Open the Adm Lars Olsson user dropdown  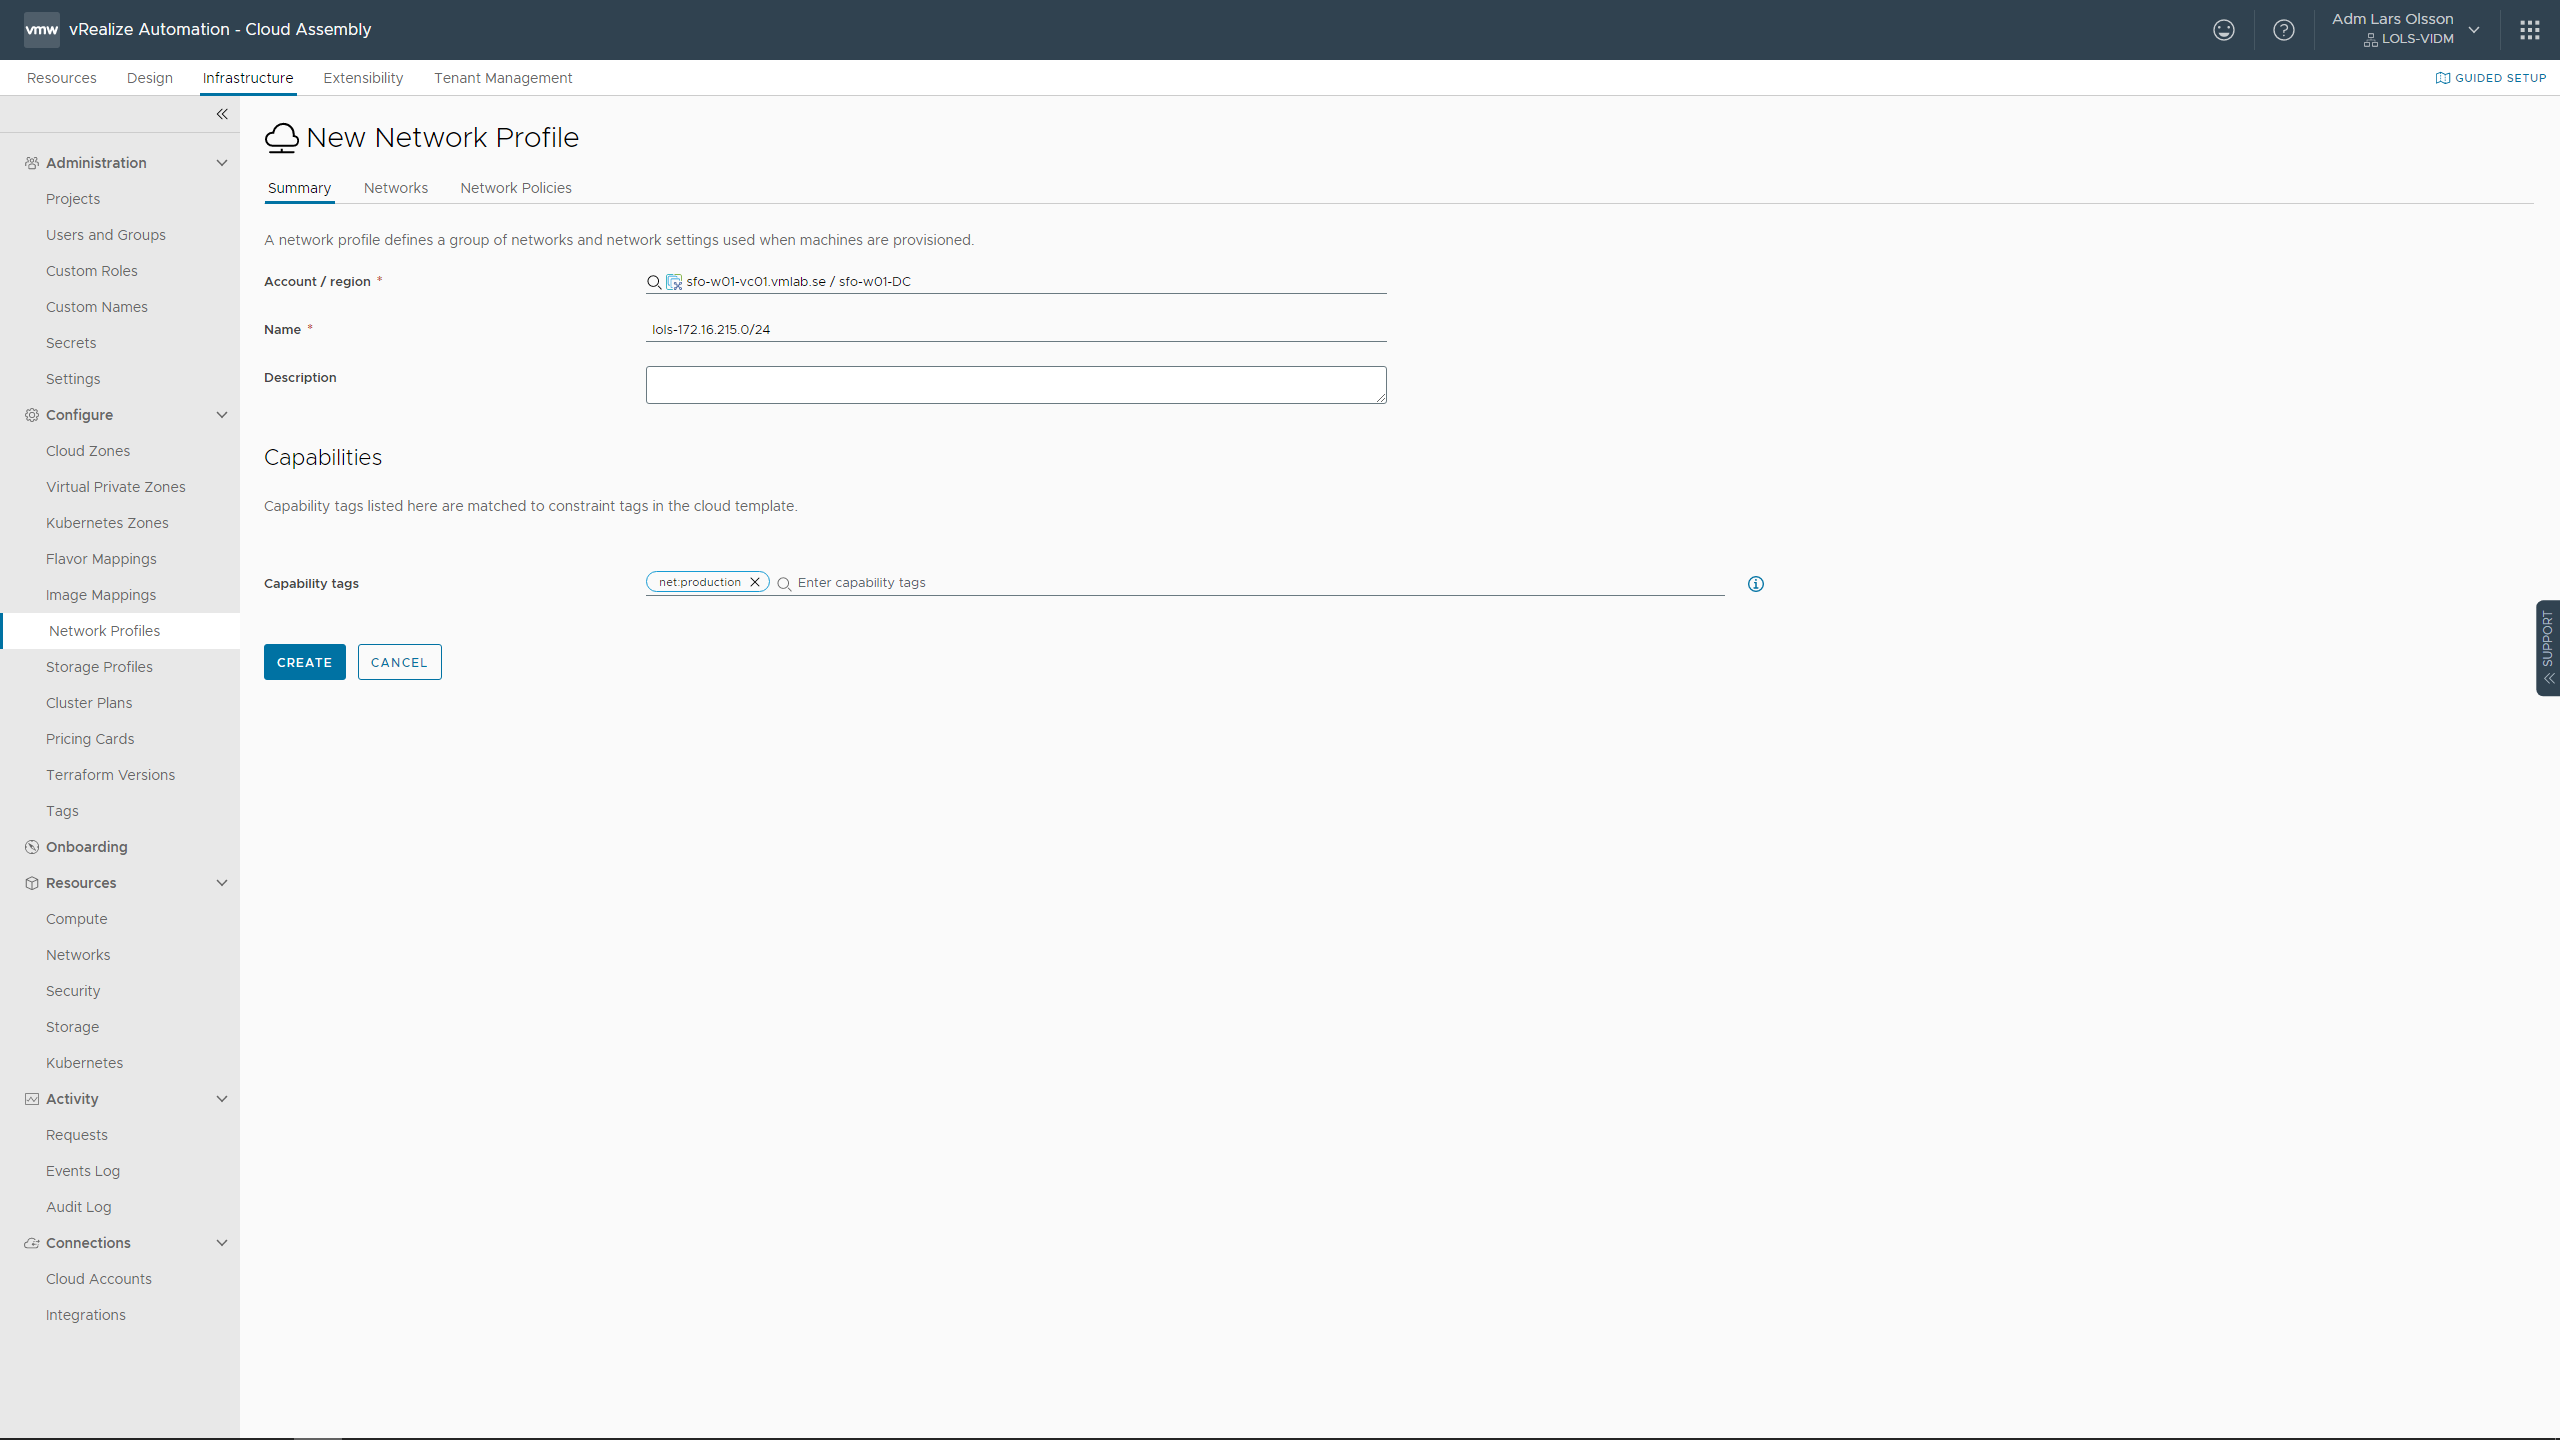(x=2406, y=29)
